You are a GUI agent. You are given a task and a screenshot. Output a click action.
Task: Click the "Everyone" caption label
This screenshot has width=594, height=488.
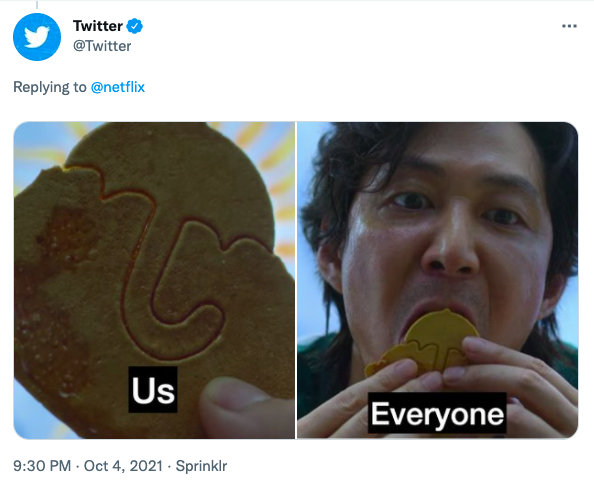pyautogui.click(x=437, y=413)
